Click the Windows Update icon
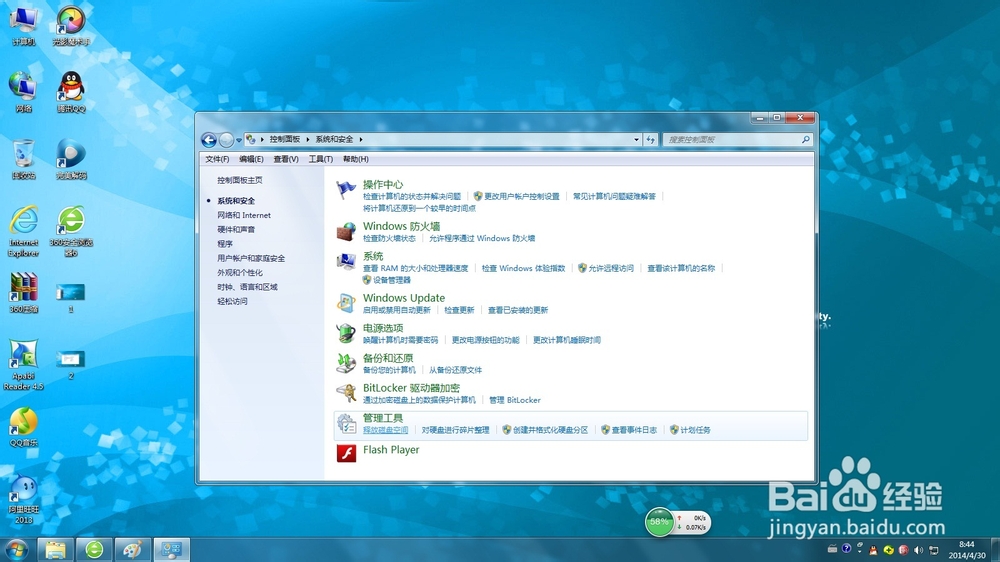This screenshot has height=562, width=1000. pos(346,303)
